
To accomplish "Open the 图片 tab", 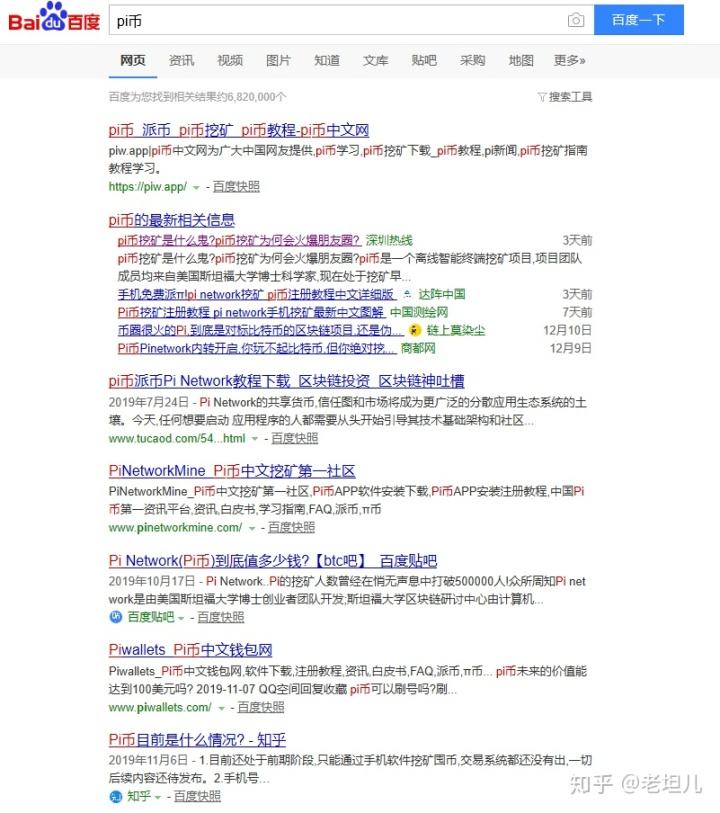I will [x=278, y=61].
